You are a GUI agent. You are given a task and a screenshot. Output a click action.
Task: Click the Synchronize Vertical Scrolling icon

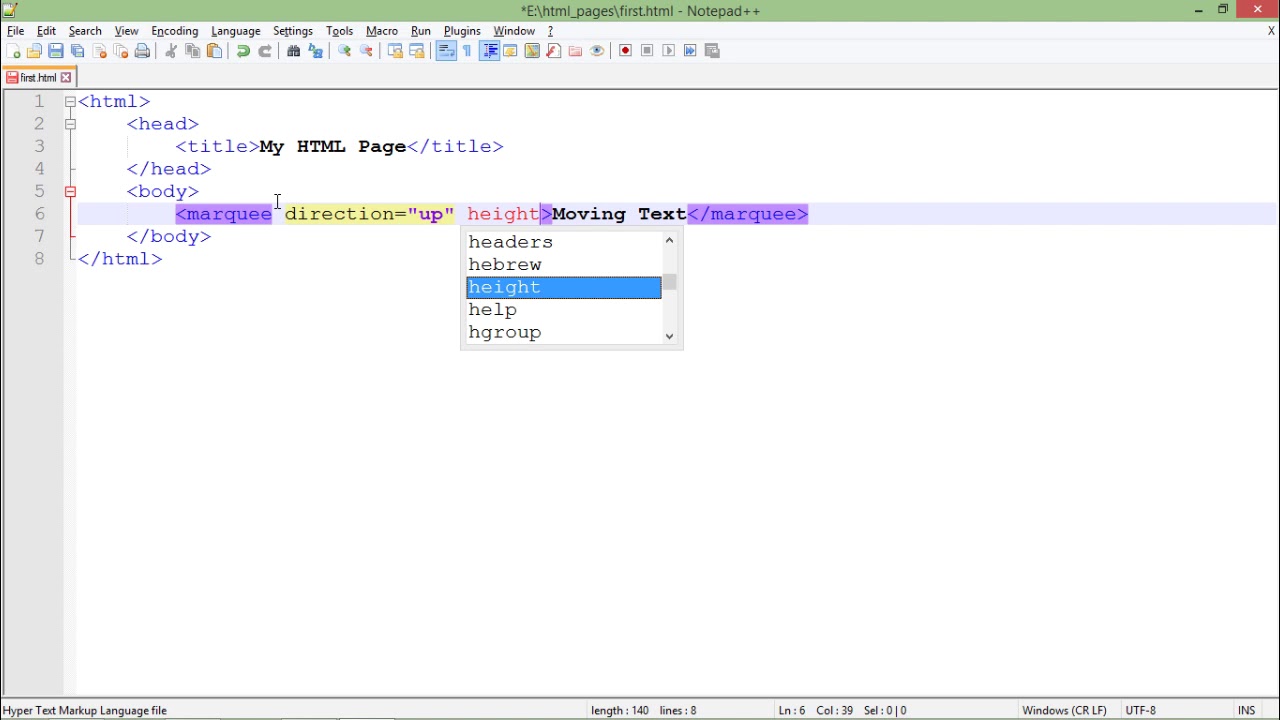pos(395,51)
